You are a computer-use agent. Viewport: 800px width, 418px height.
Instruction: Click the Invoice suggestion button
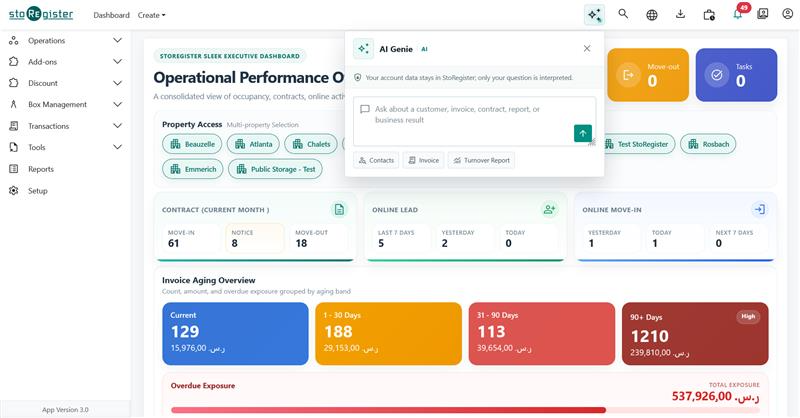pos(423,160)
